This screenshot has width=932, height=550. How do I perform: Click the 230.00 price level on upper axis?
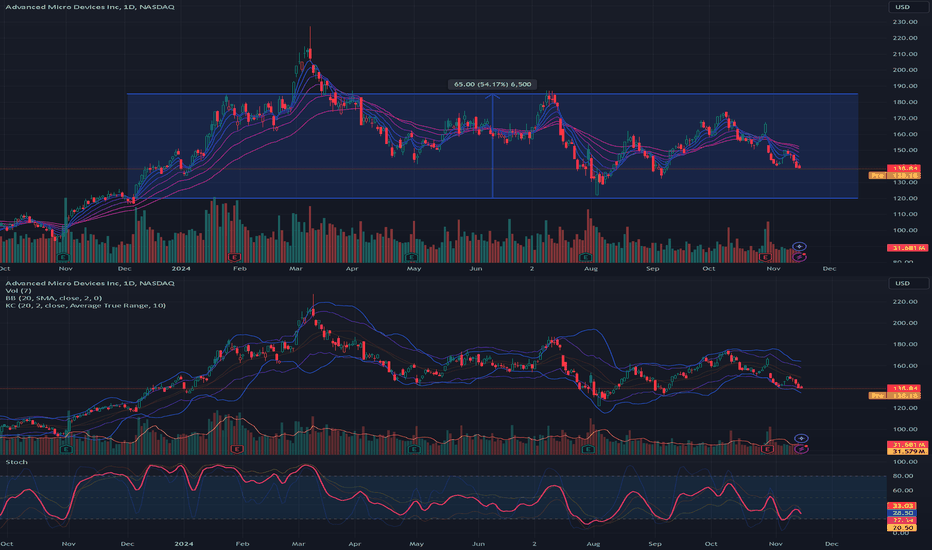point(905,22)
